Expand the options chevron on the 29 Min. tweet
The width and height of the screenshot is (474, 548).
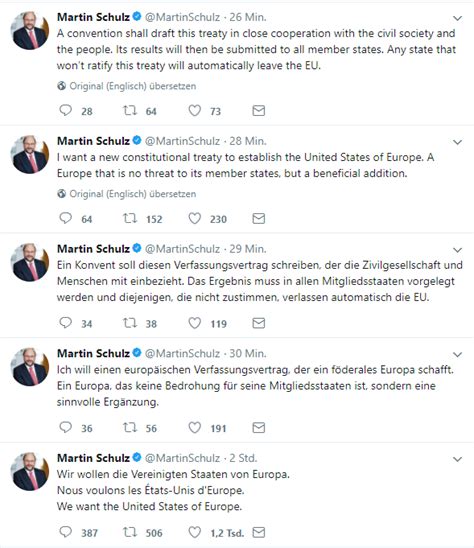457,250
